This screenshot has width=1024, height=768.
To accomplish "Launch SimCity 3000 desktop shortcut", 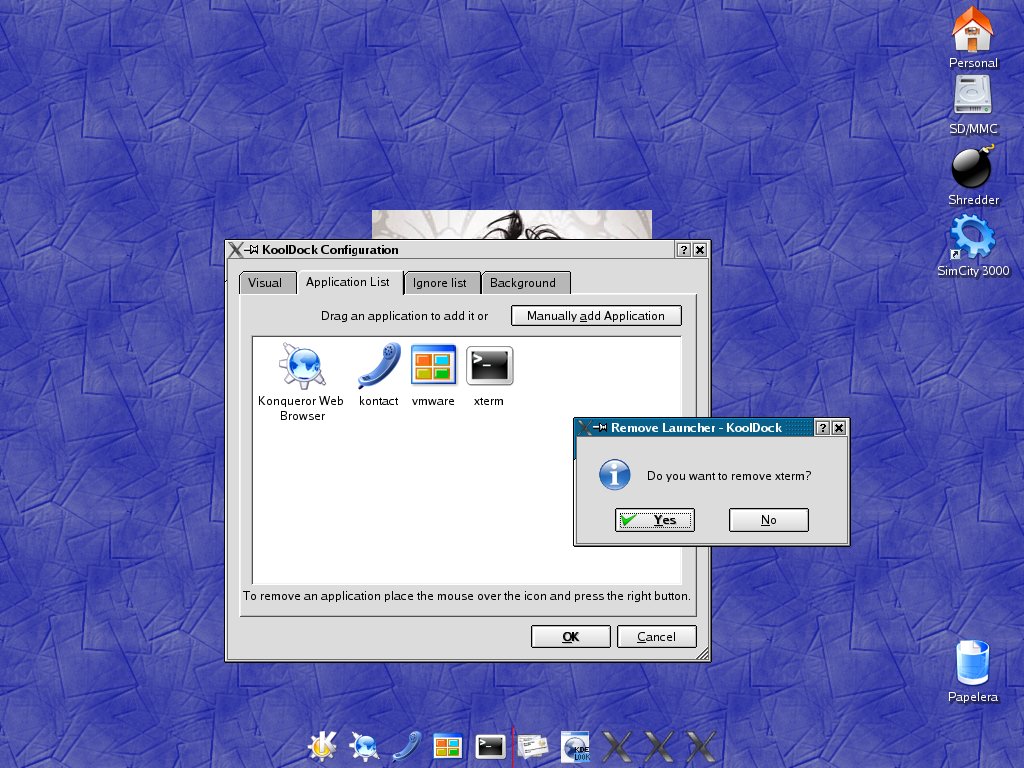I will coord(972,247).
